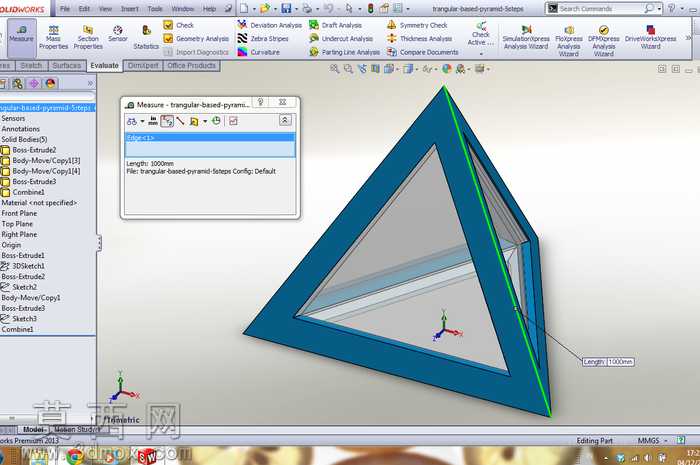Select the Evaluate tab
The height and width of the screenshot is (465, 700).
click(x=104, y=66)
